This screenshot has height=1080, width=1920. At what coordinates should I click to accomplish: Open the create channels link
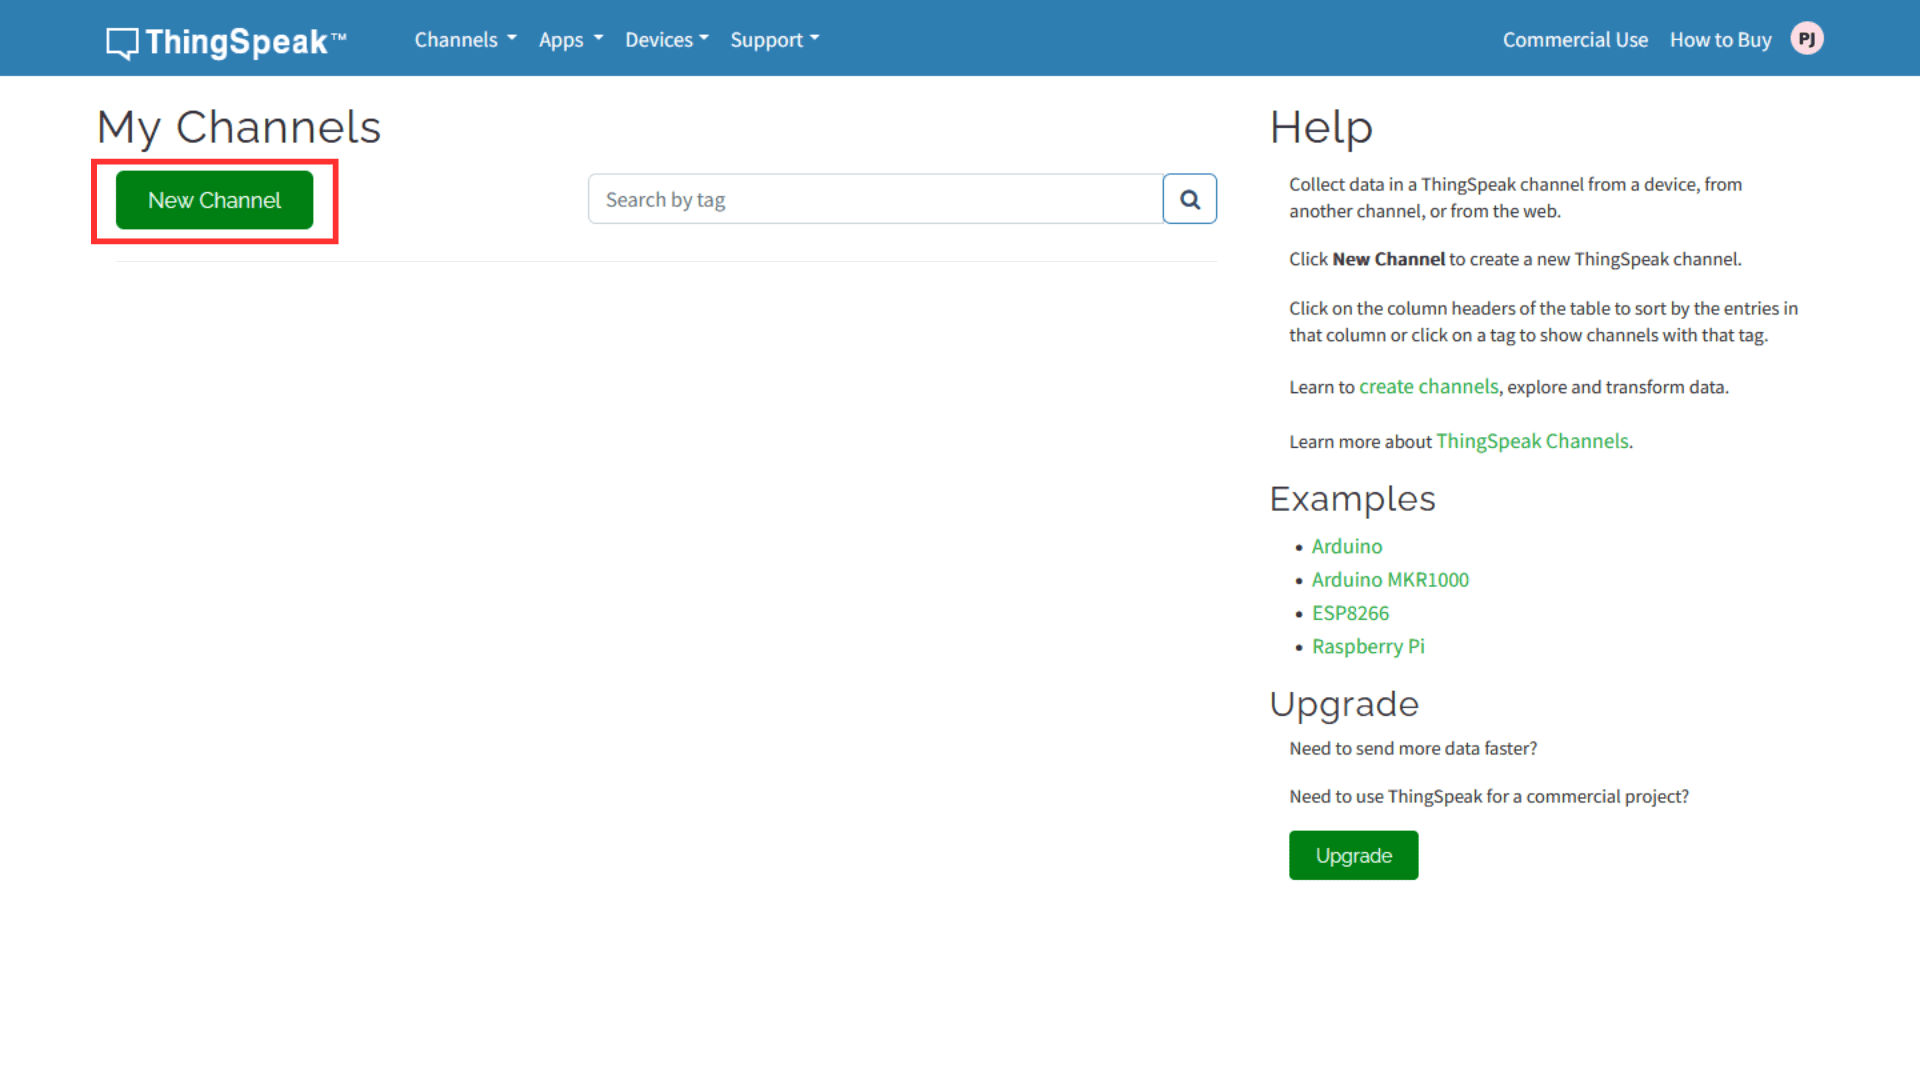click(x=1428, y=387)
